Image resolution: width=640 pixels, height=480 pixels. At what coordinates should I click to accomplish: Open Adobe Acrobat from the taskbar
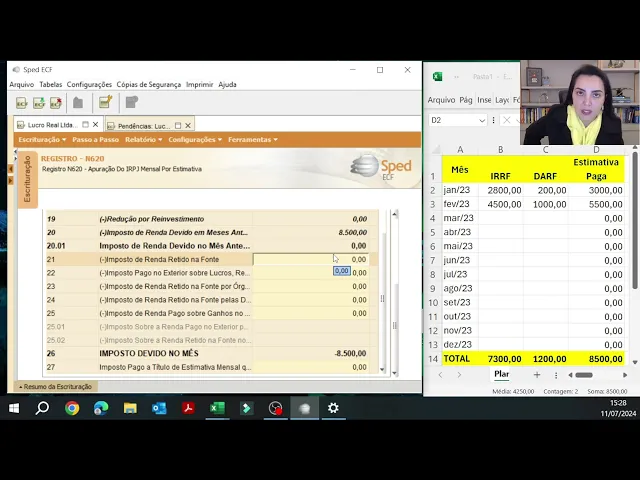pos(188,408)
